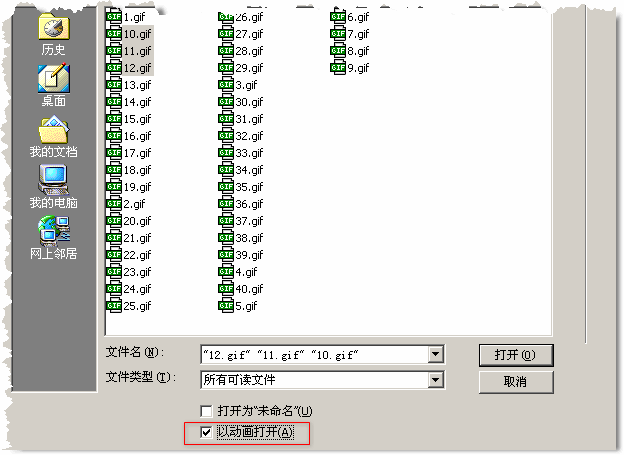Viewport: 624px width, 455px height.
Task: Select the GIF icon of 4.gif
Action: point(226,272)
